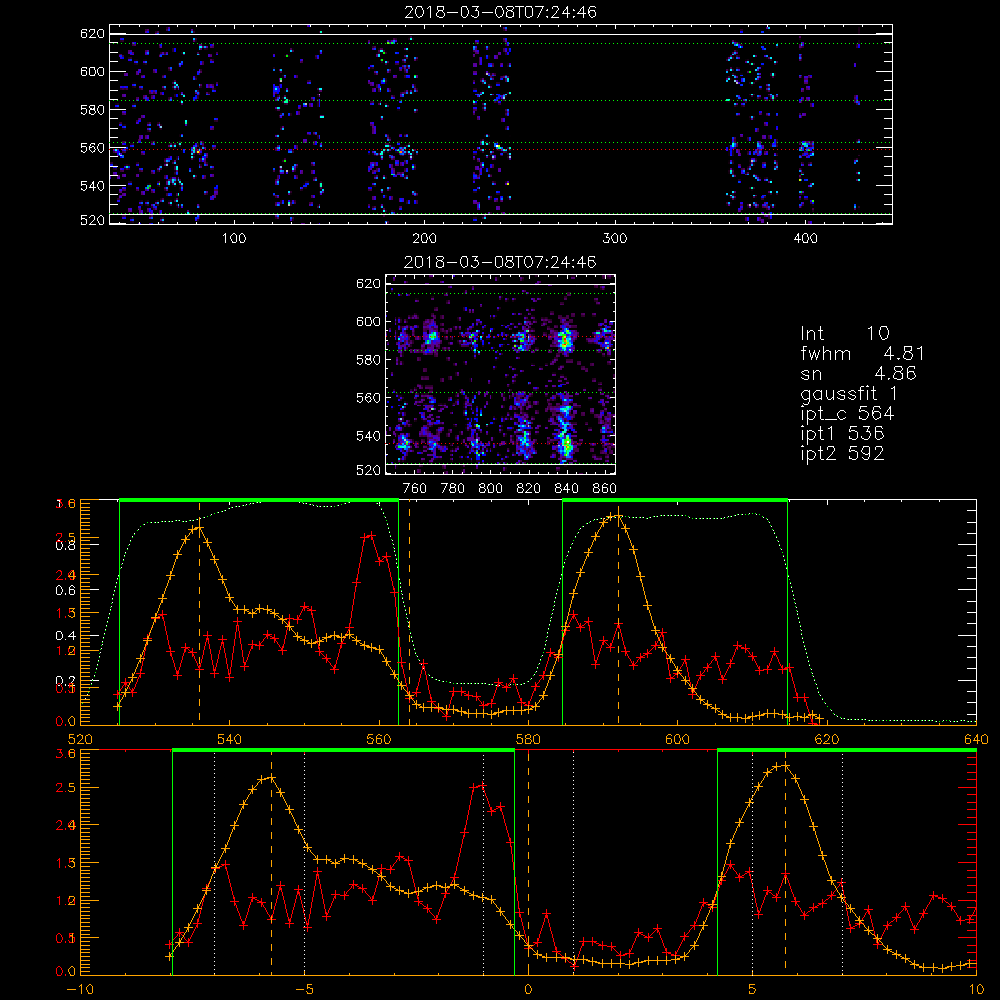Click x-axis label 200 on top spectrogram
The image size is (1000, 1000).
click(x=424, y=239)
